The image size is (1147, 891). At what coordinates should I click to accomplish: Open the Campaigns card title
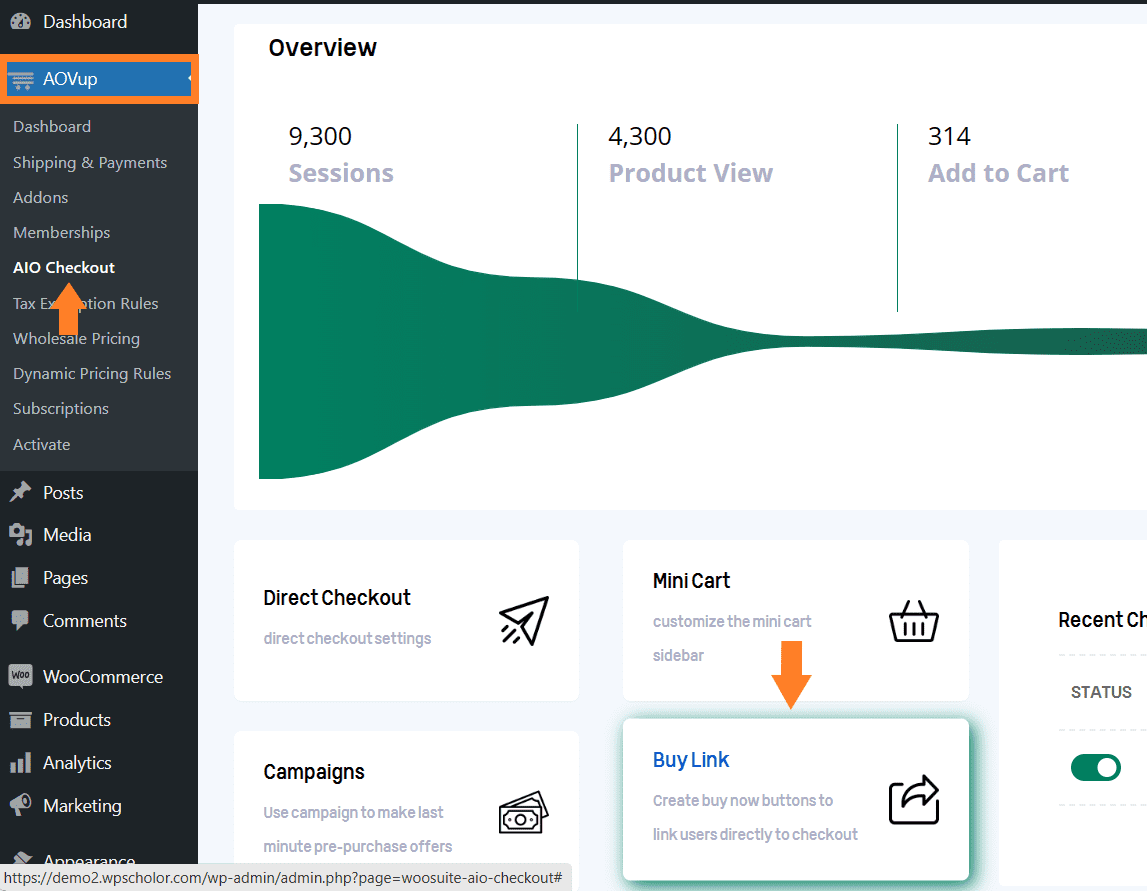pos(314,772)
